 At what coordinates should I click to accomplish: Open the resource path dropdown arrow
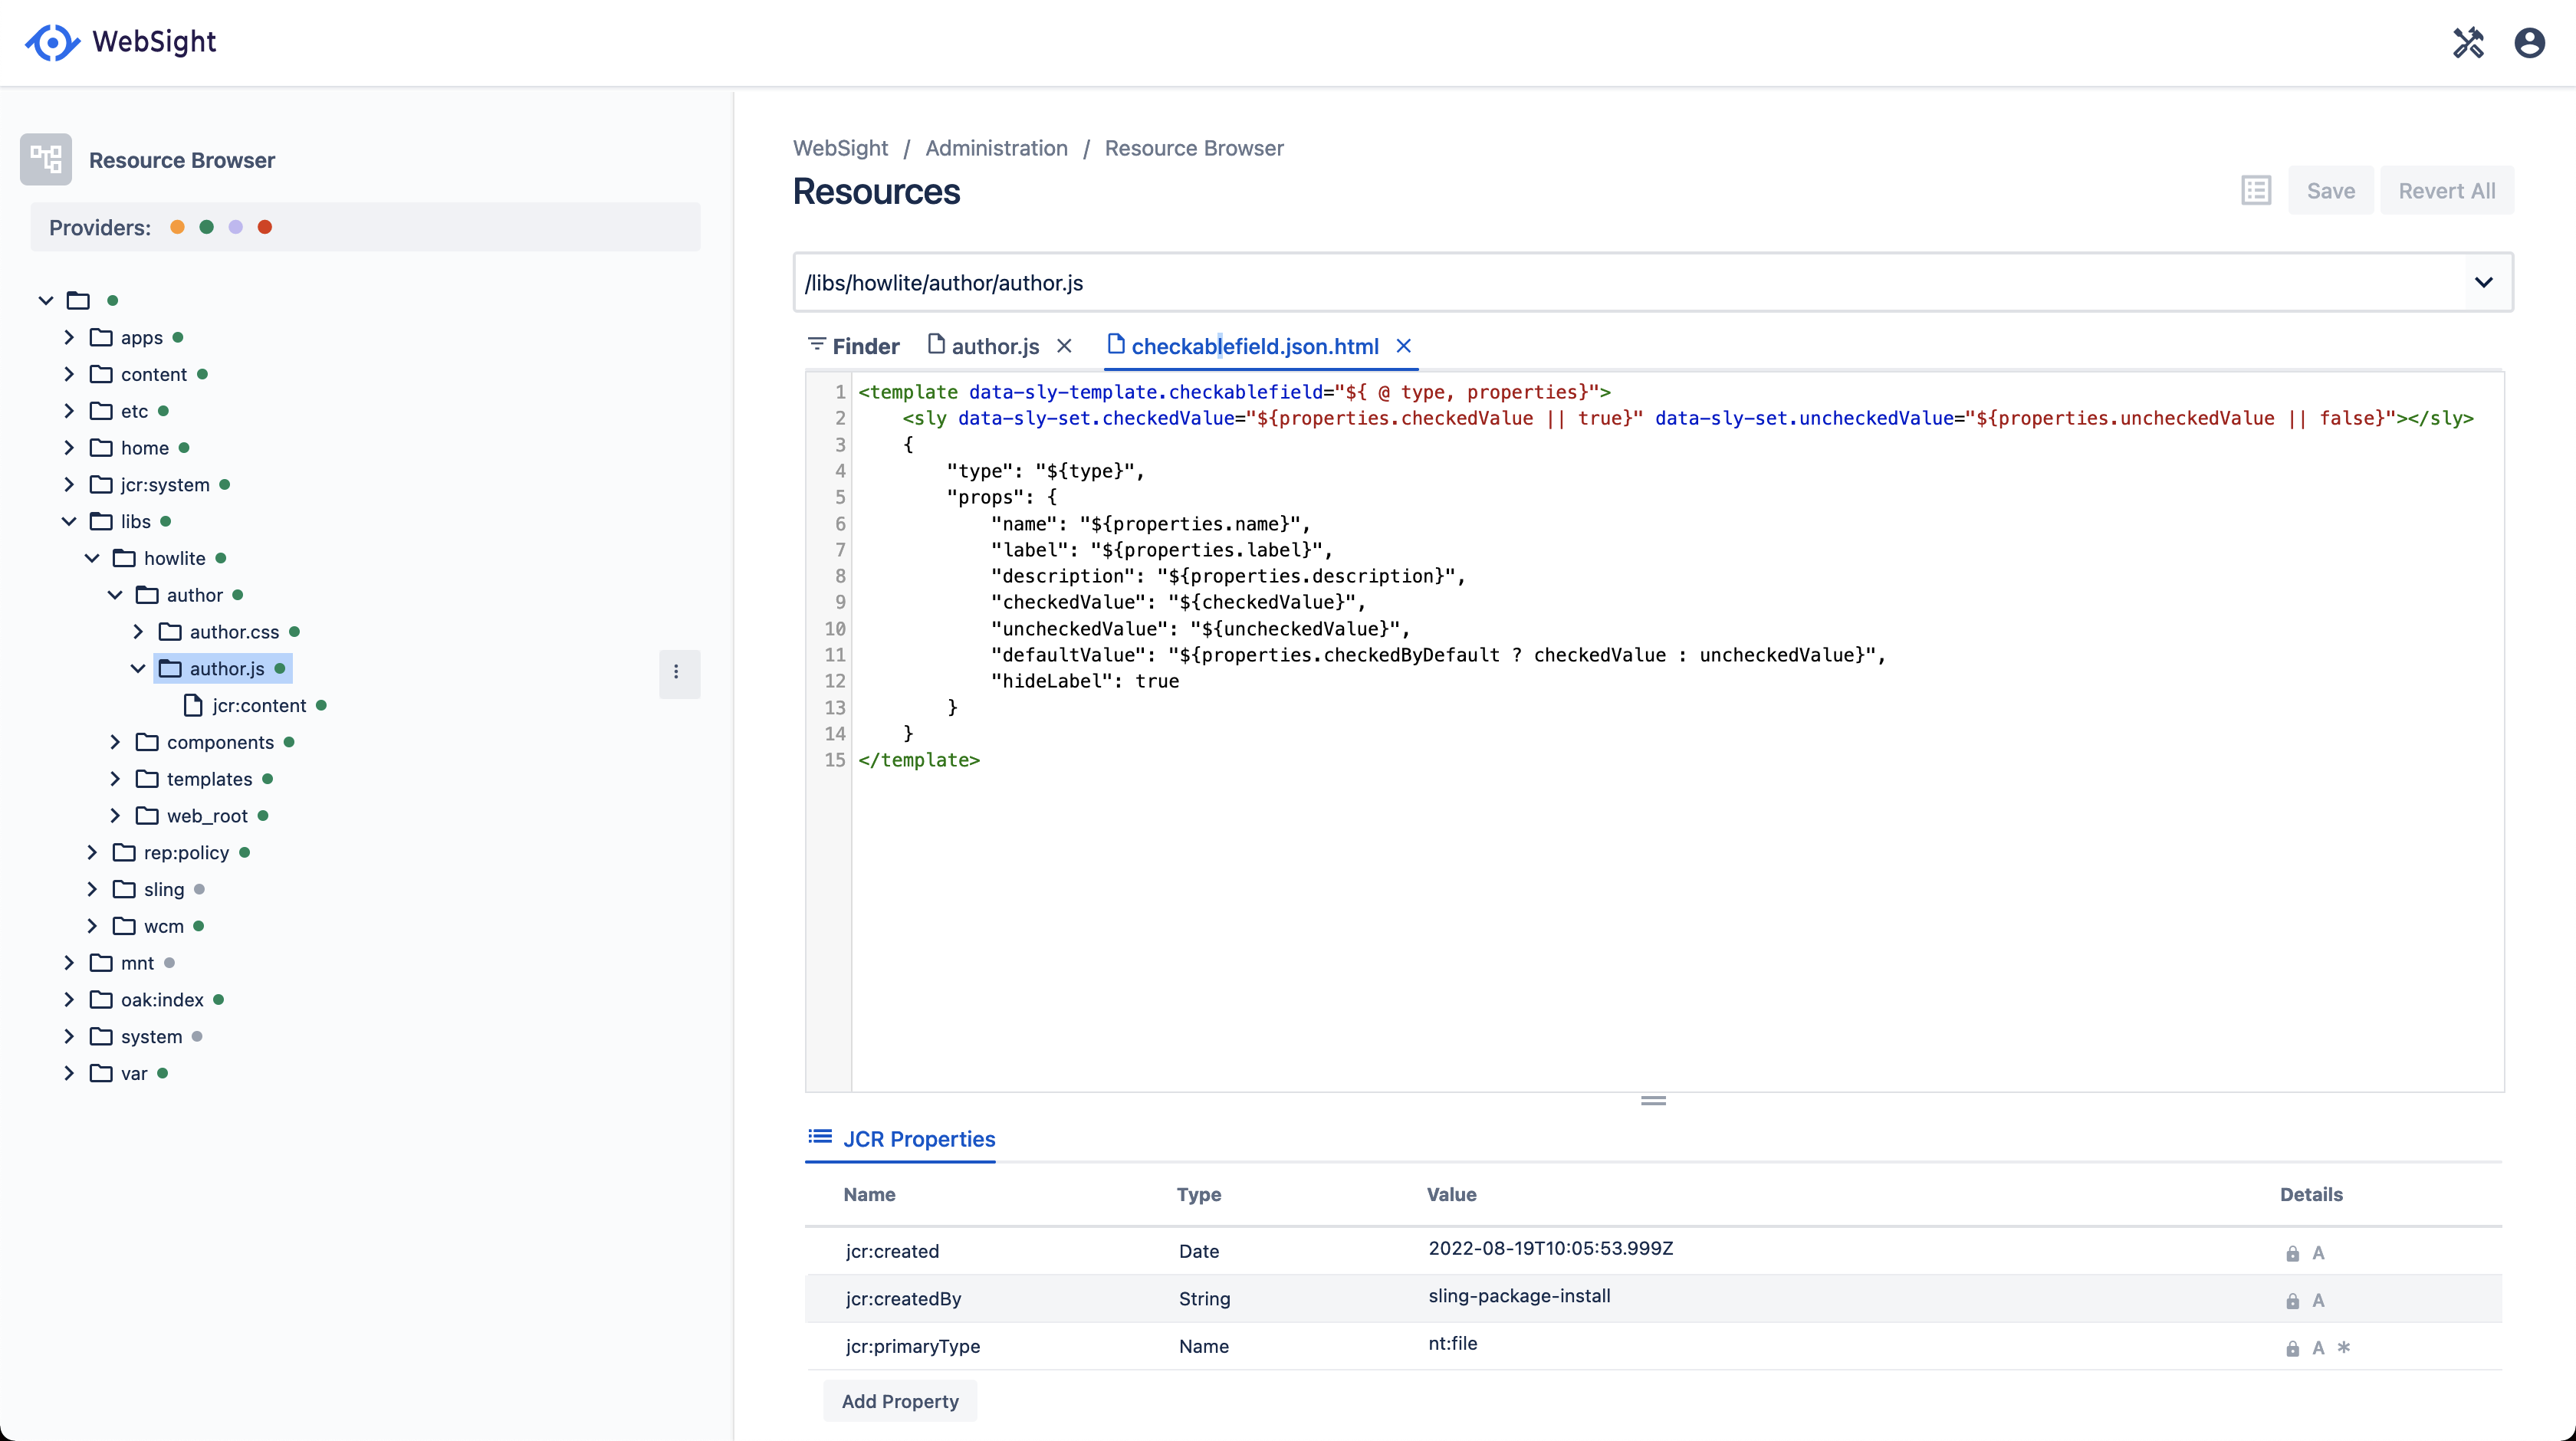2484,282
